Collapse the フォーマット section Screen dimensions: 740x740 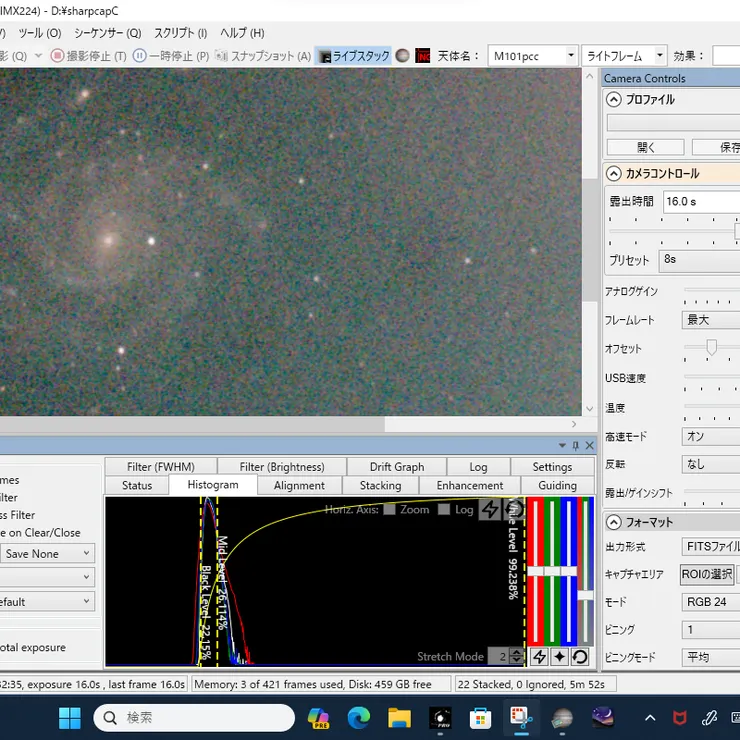pyautogui.click(x=613, y=522)
